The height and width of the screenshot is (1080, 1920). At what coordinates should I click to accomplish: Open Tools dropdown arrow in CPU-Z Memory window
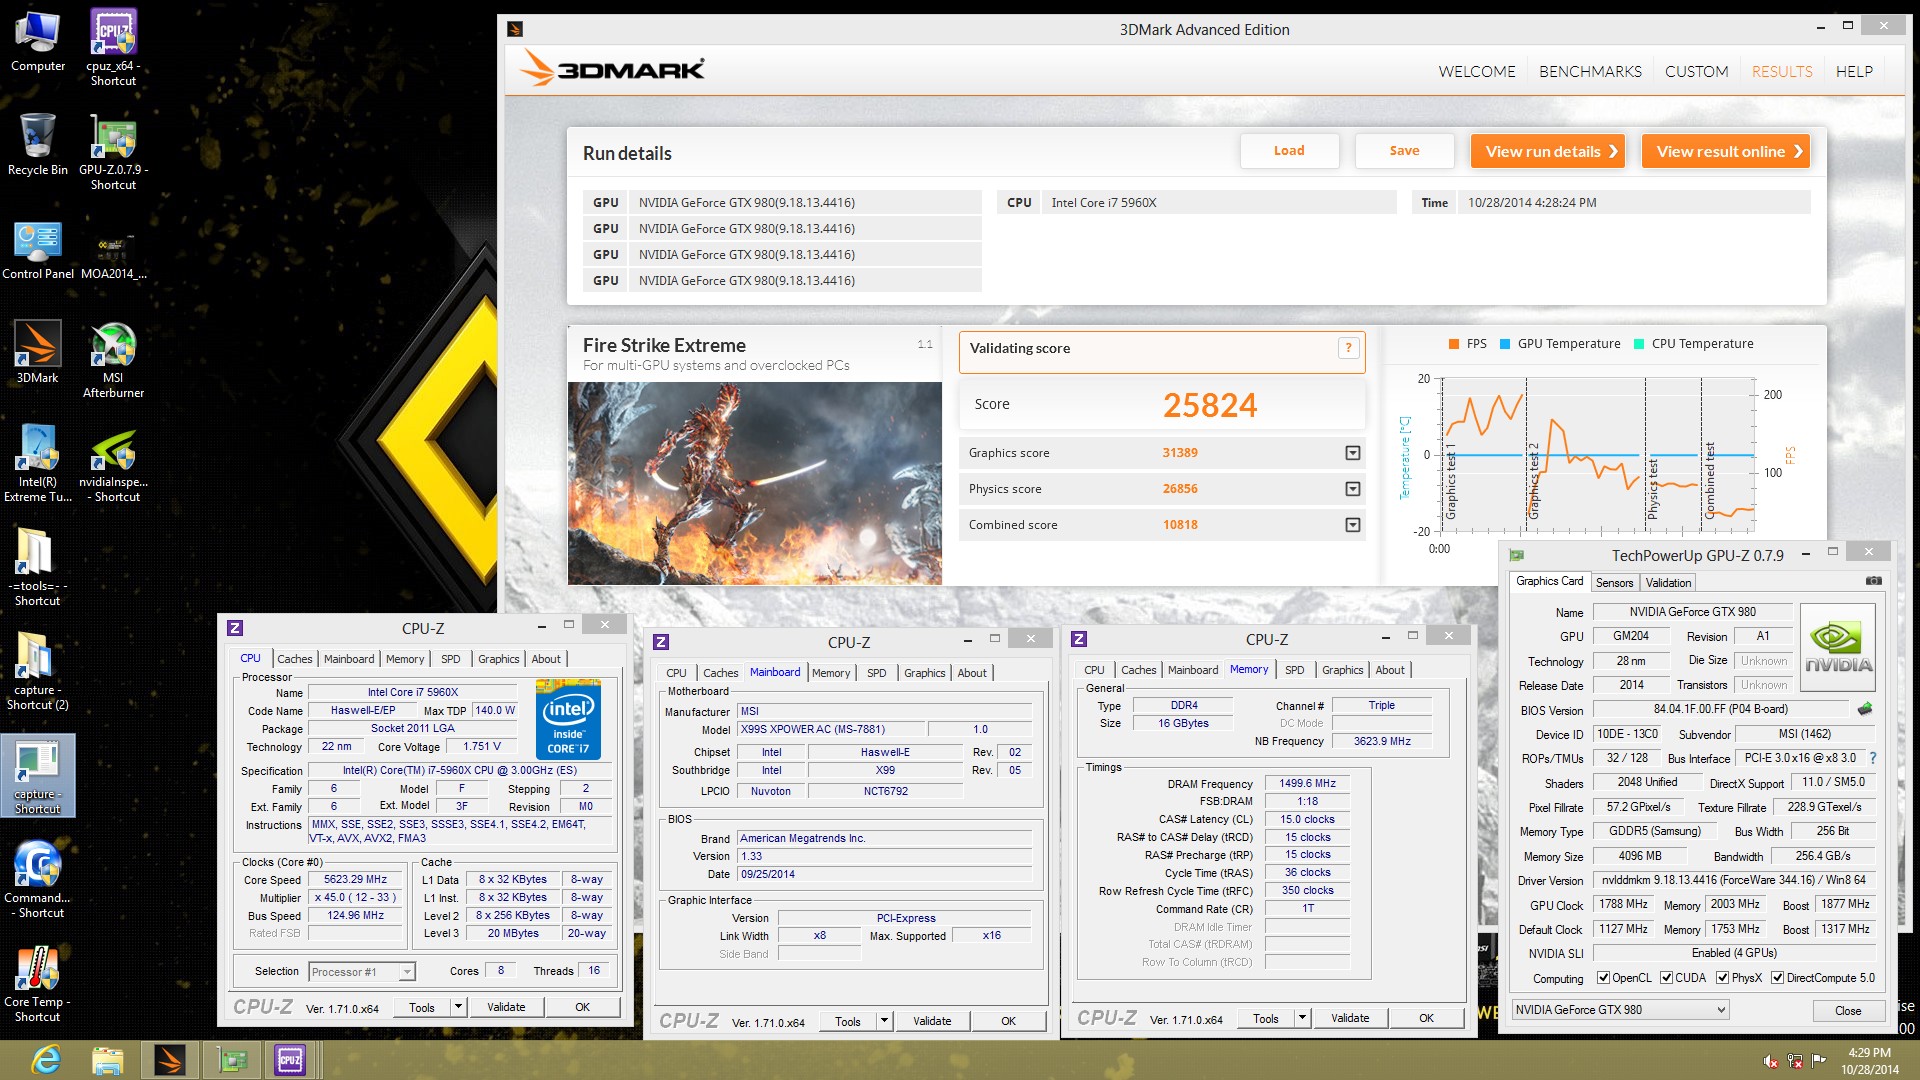pyautogui.click(x=1302, y=1018)
